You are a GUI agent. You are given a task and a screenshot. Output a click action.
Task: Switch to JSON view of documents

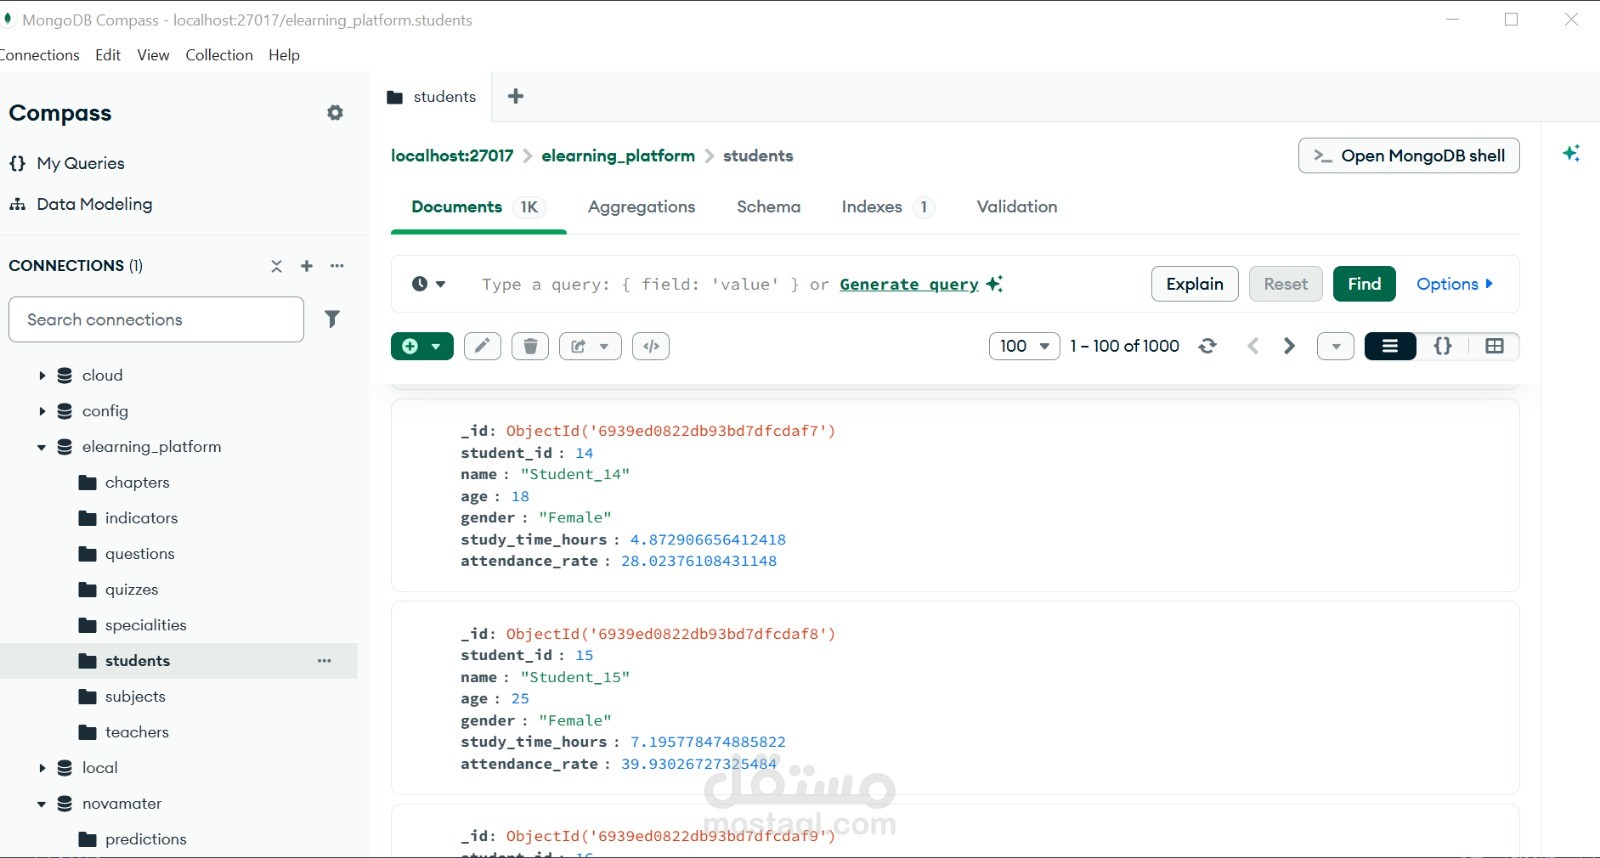coord(1443,346)
